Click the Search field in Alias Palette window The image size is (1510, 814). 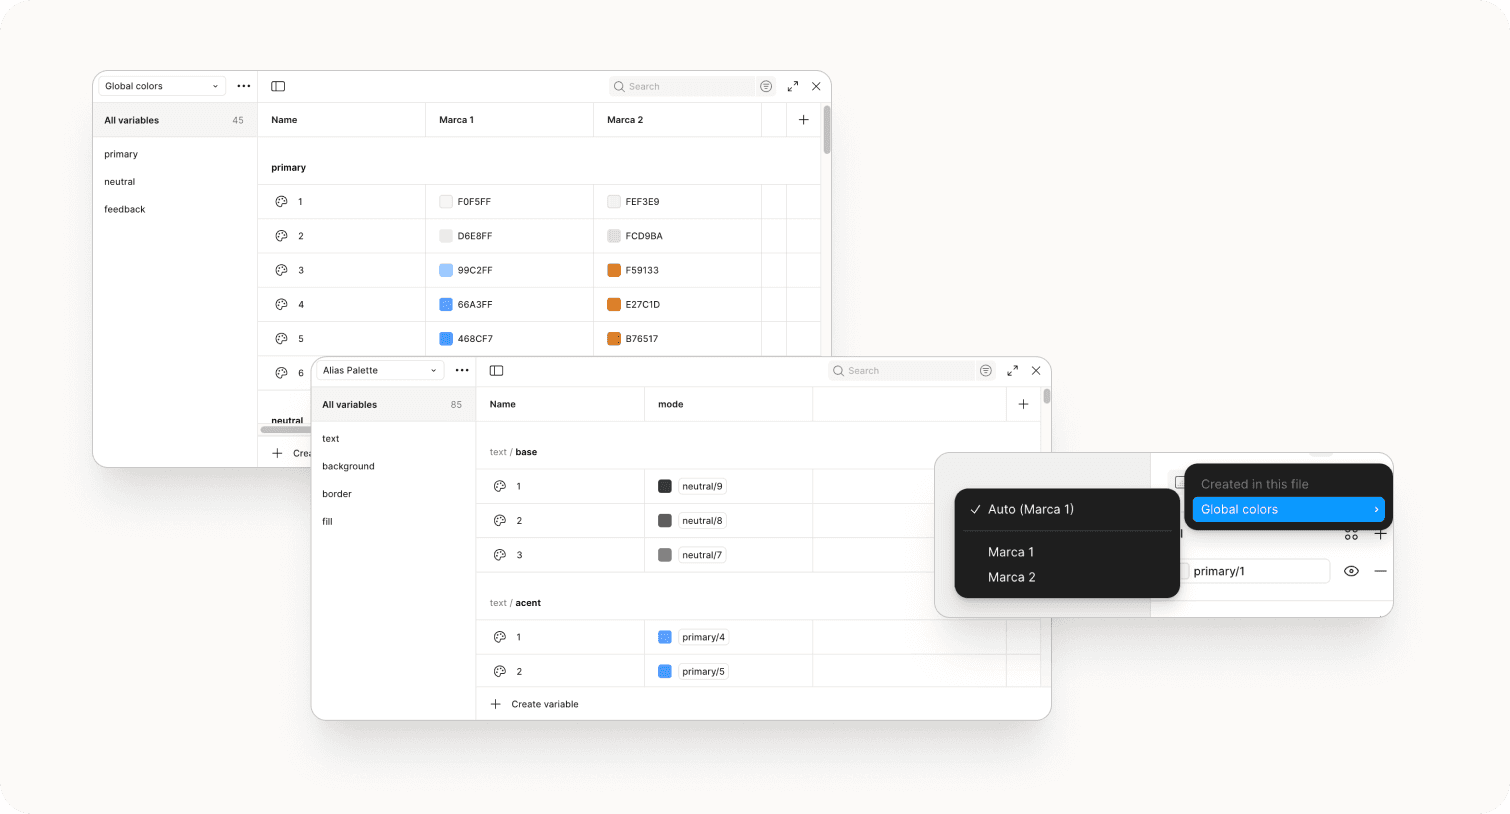(902, 371)
